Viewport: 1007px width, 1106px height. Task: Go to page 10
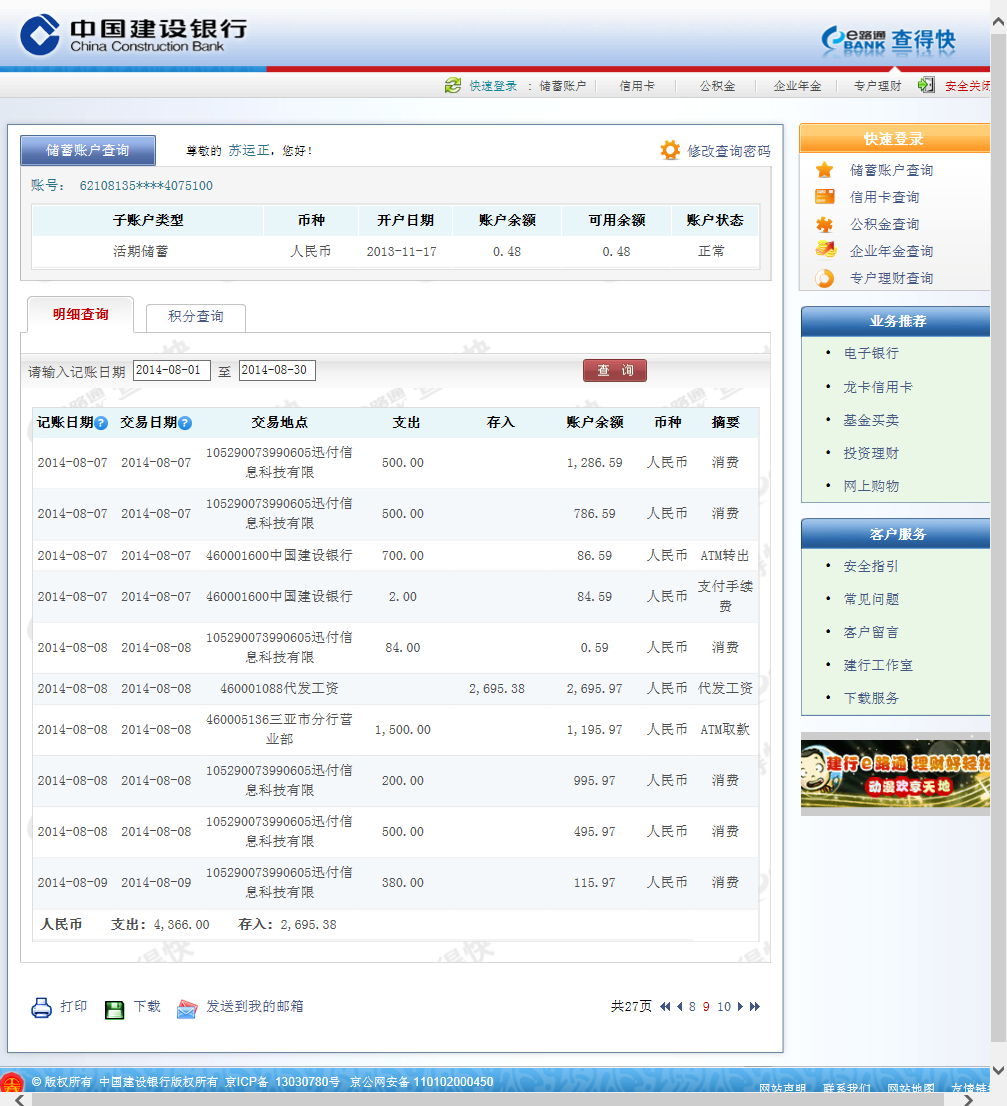point(724,1007)
